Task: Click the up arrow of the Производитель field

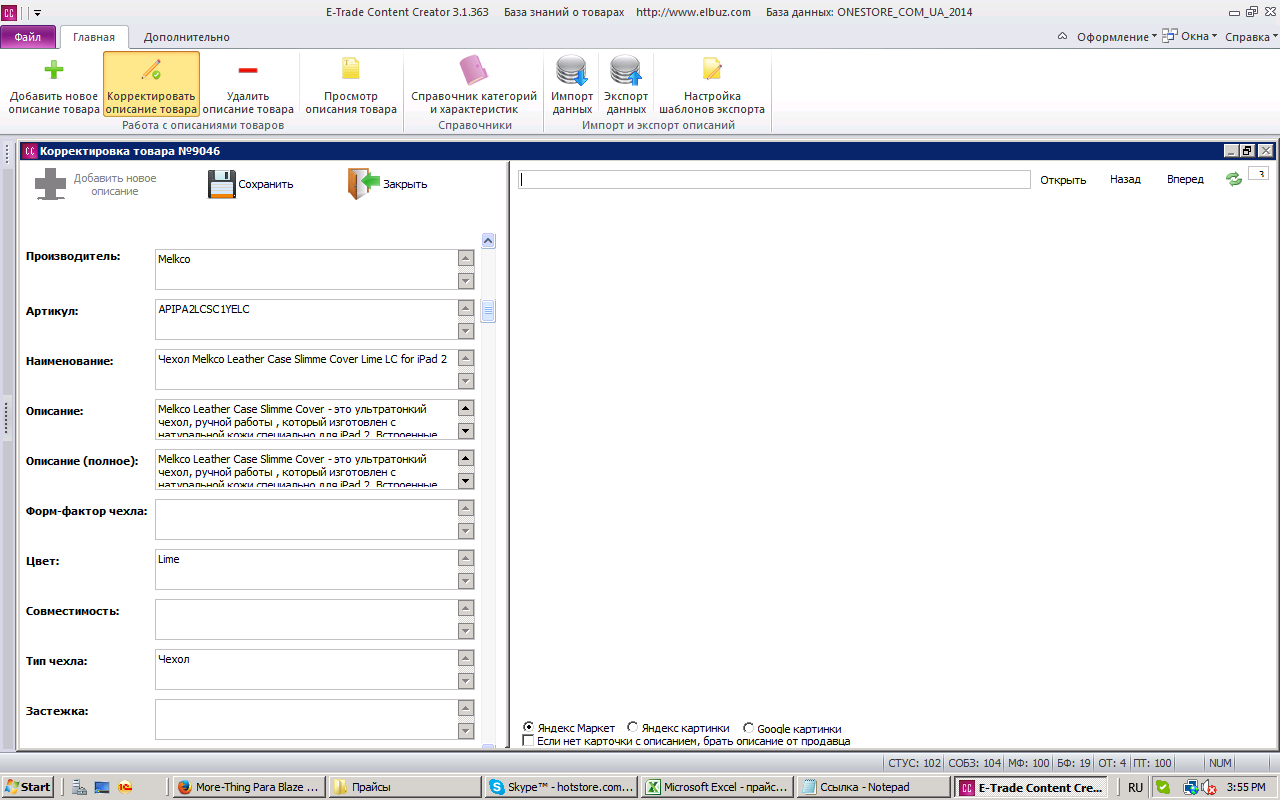Action: pos(466,258)
